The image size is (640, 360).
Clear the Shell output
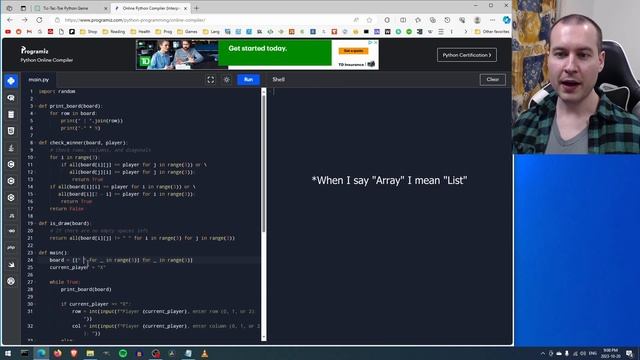pyautogui.click(x=493, y=80)
